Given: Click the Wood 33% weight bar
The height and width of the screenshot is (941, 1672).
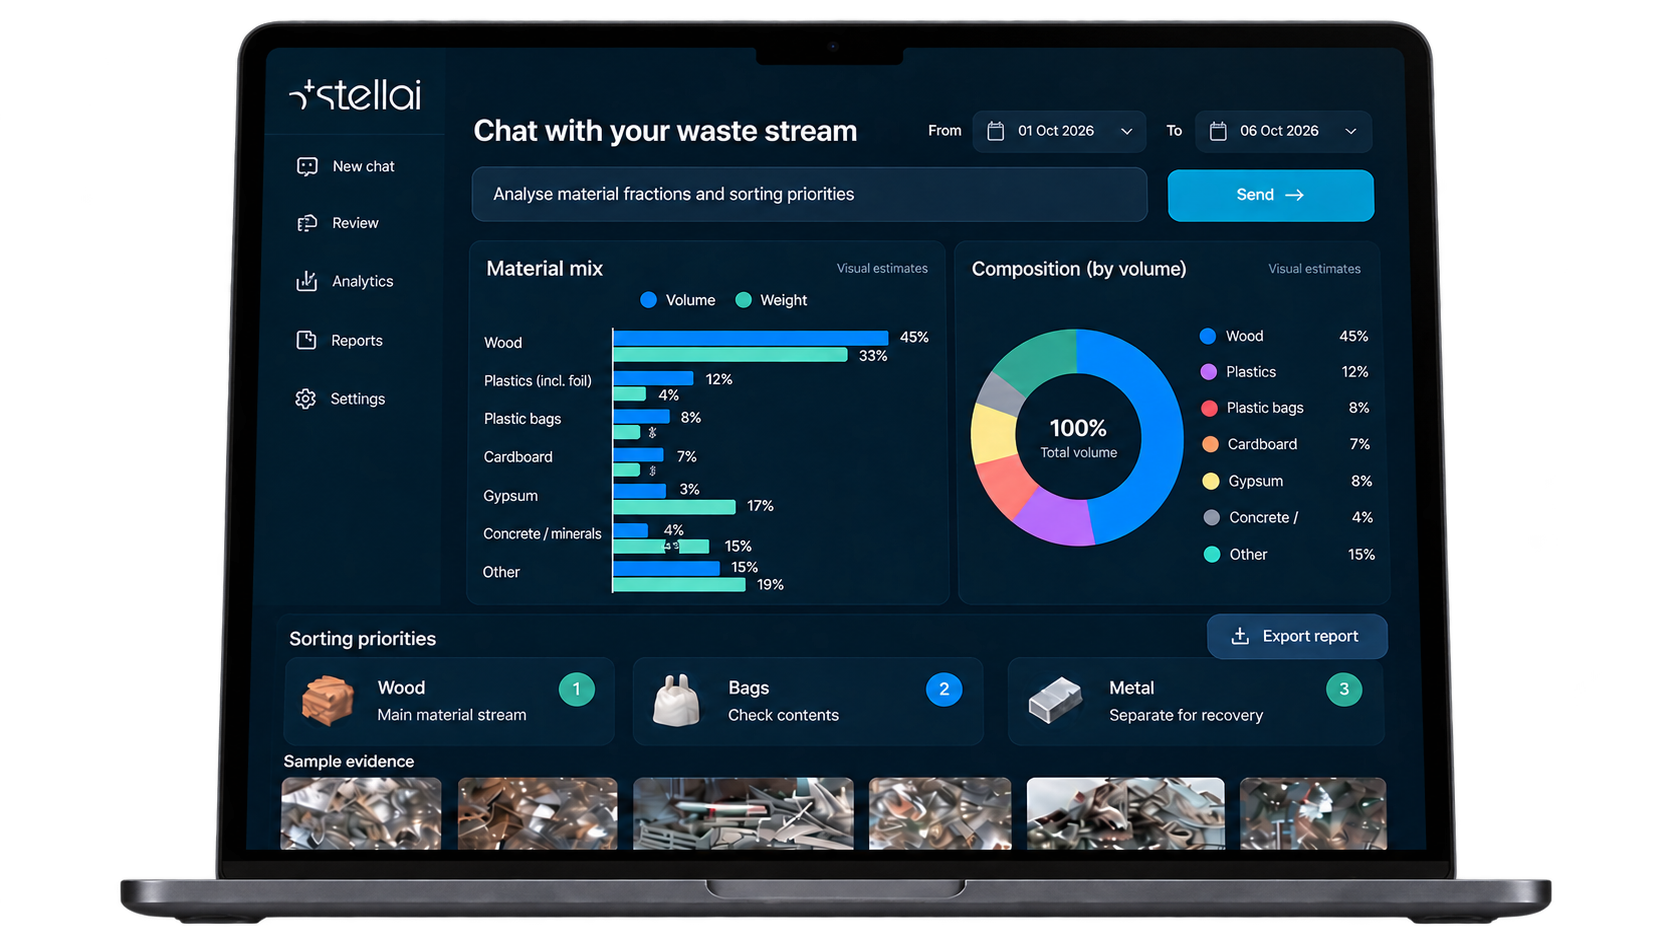Looking at the screenshot, I should point(730,355).
